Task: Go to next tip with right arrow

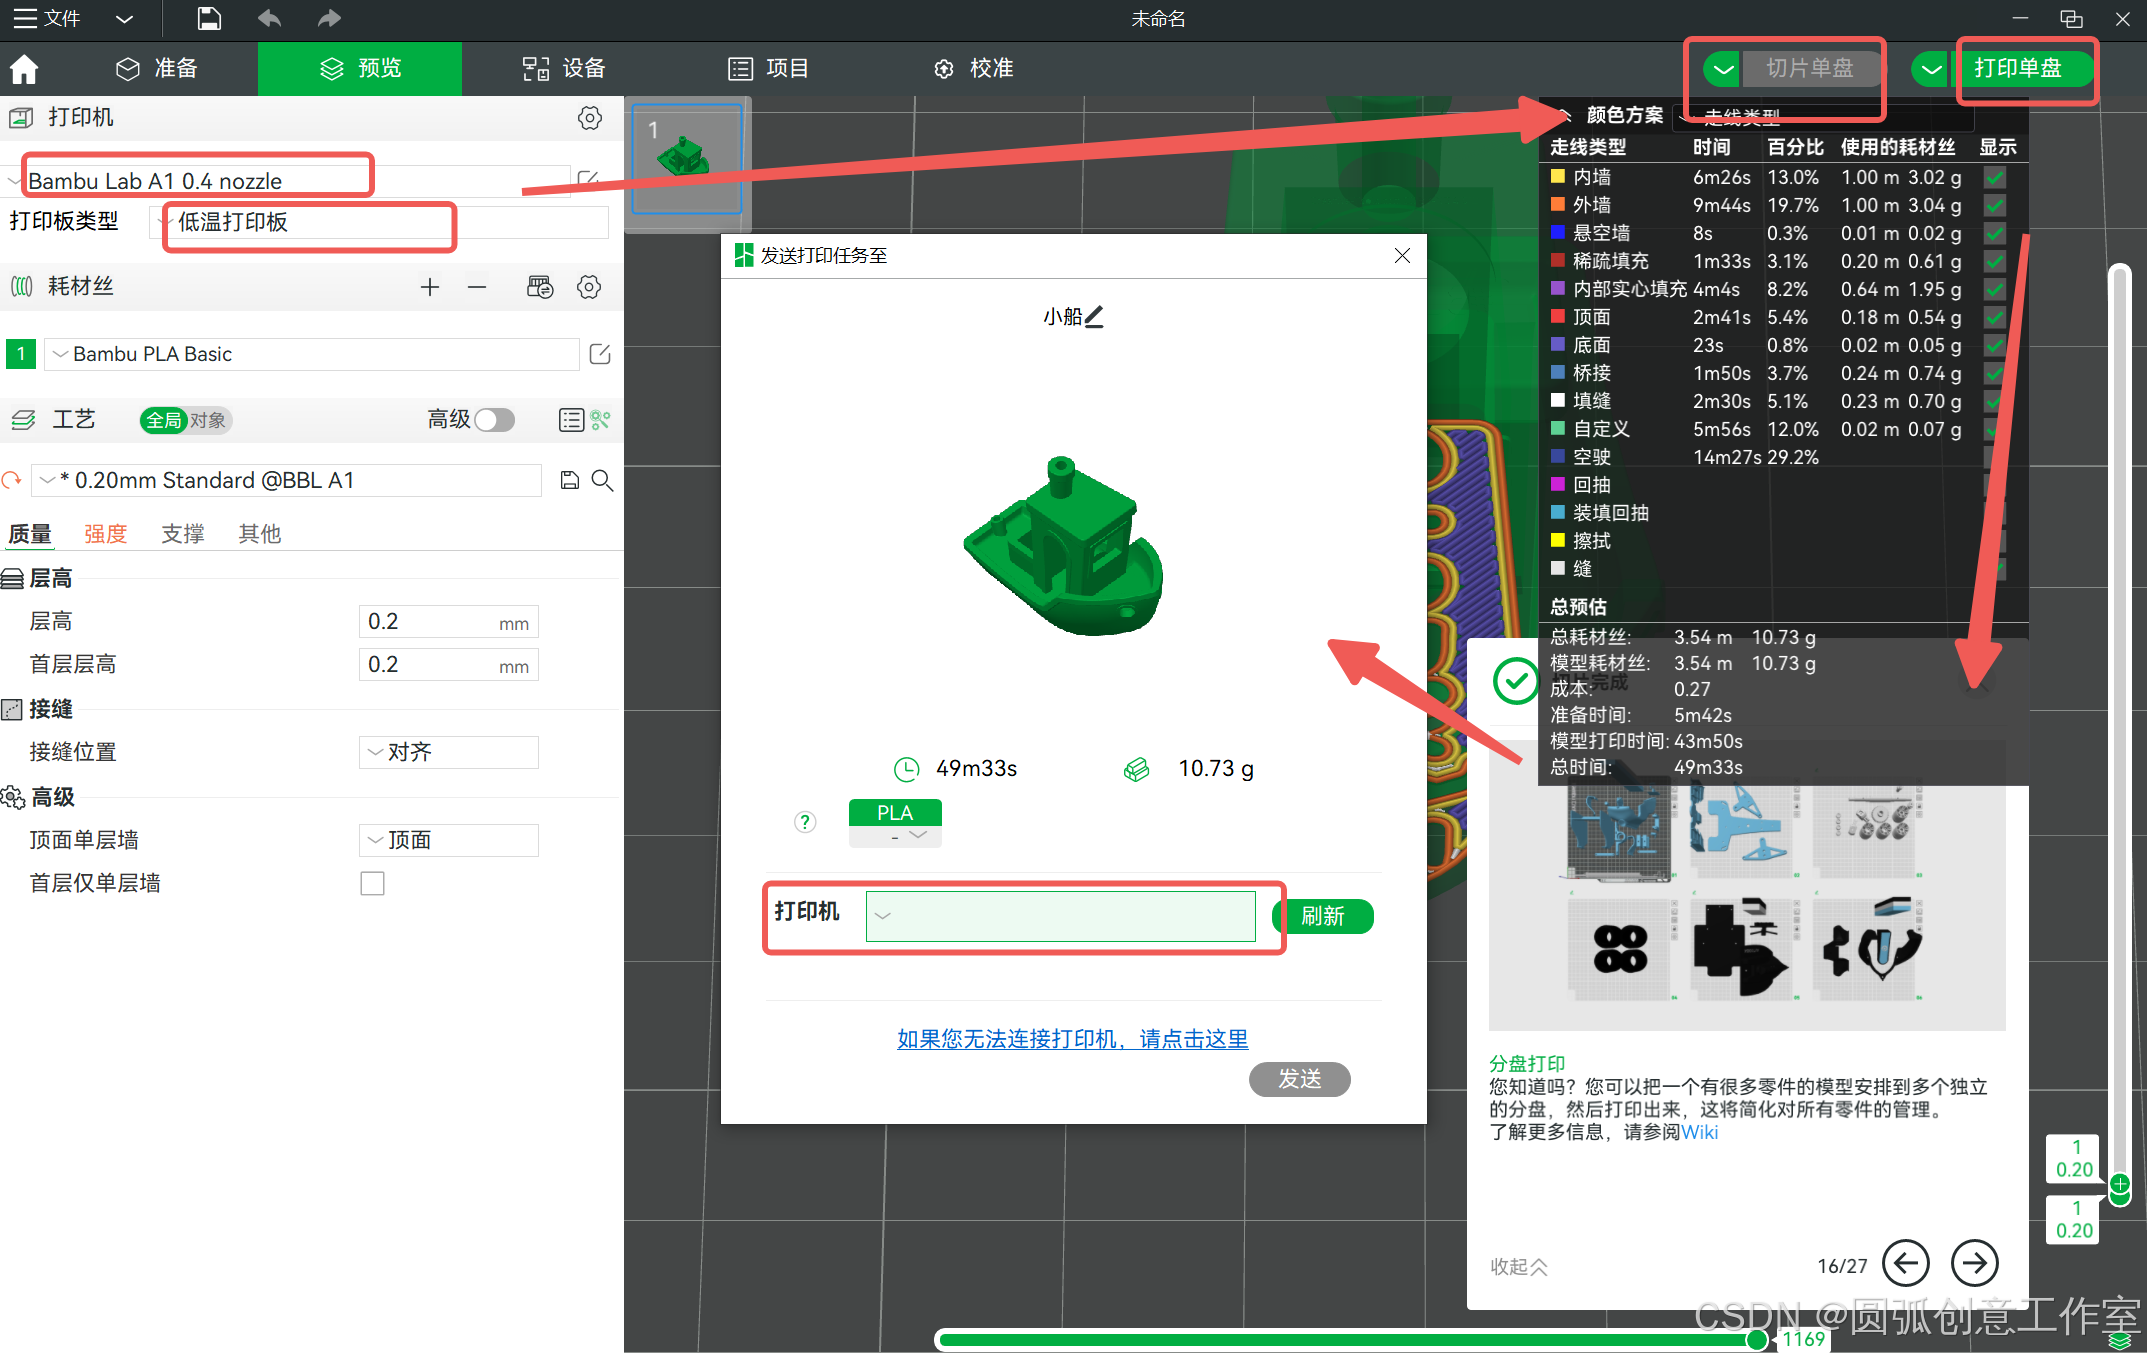Action: point(1974,1263)
